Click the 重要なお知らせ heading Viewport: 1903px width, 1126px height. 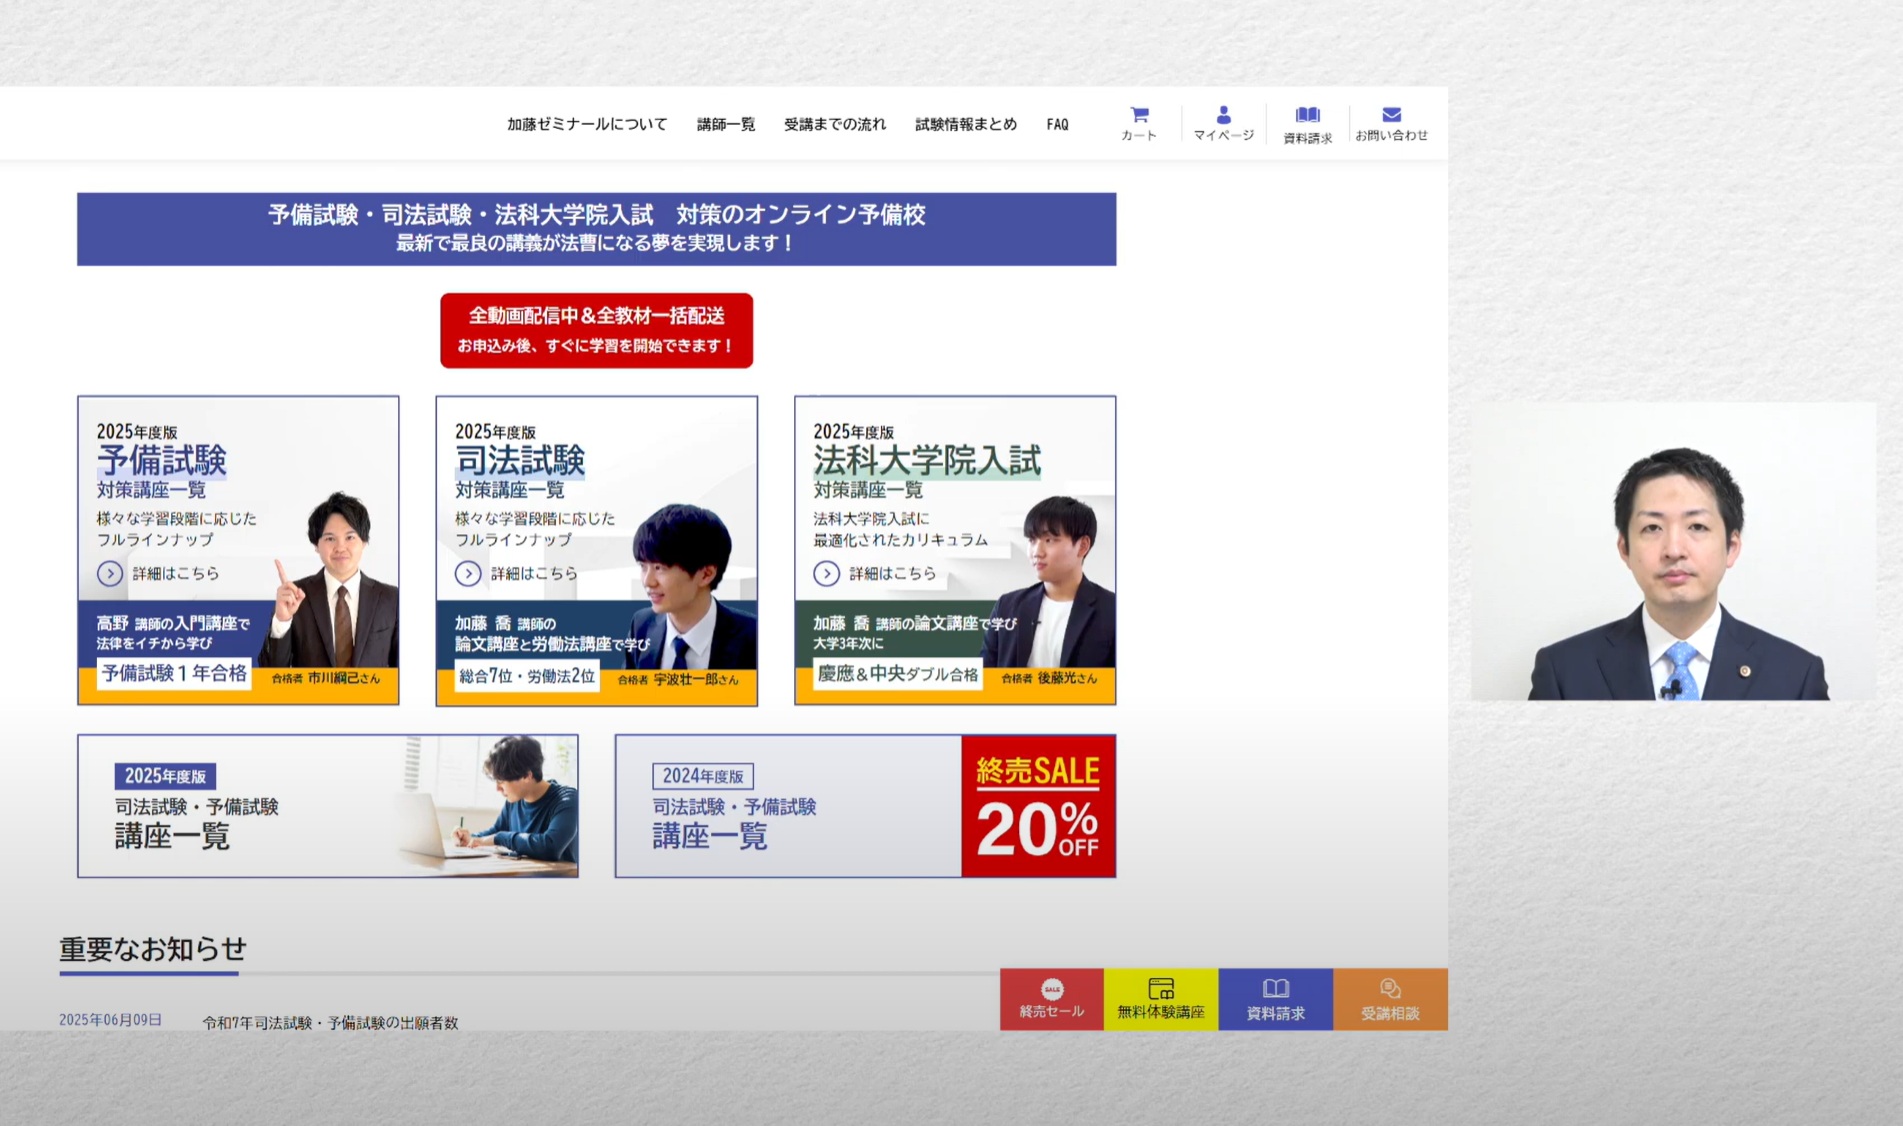tap(153, 948)
